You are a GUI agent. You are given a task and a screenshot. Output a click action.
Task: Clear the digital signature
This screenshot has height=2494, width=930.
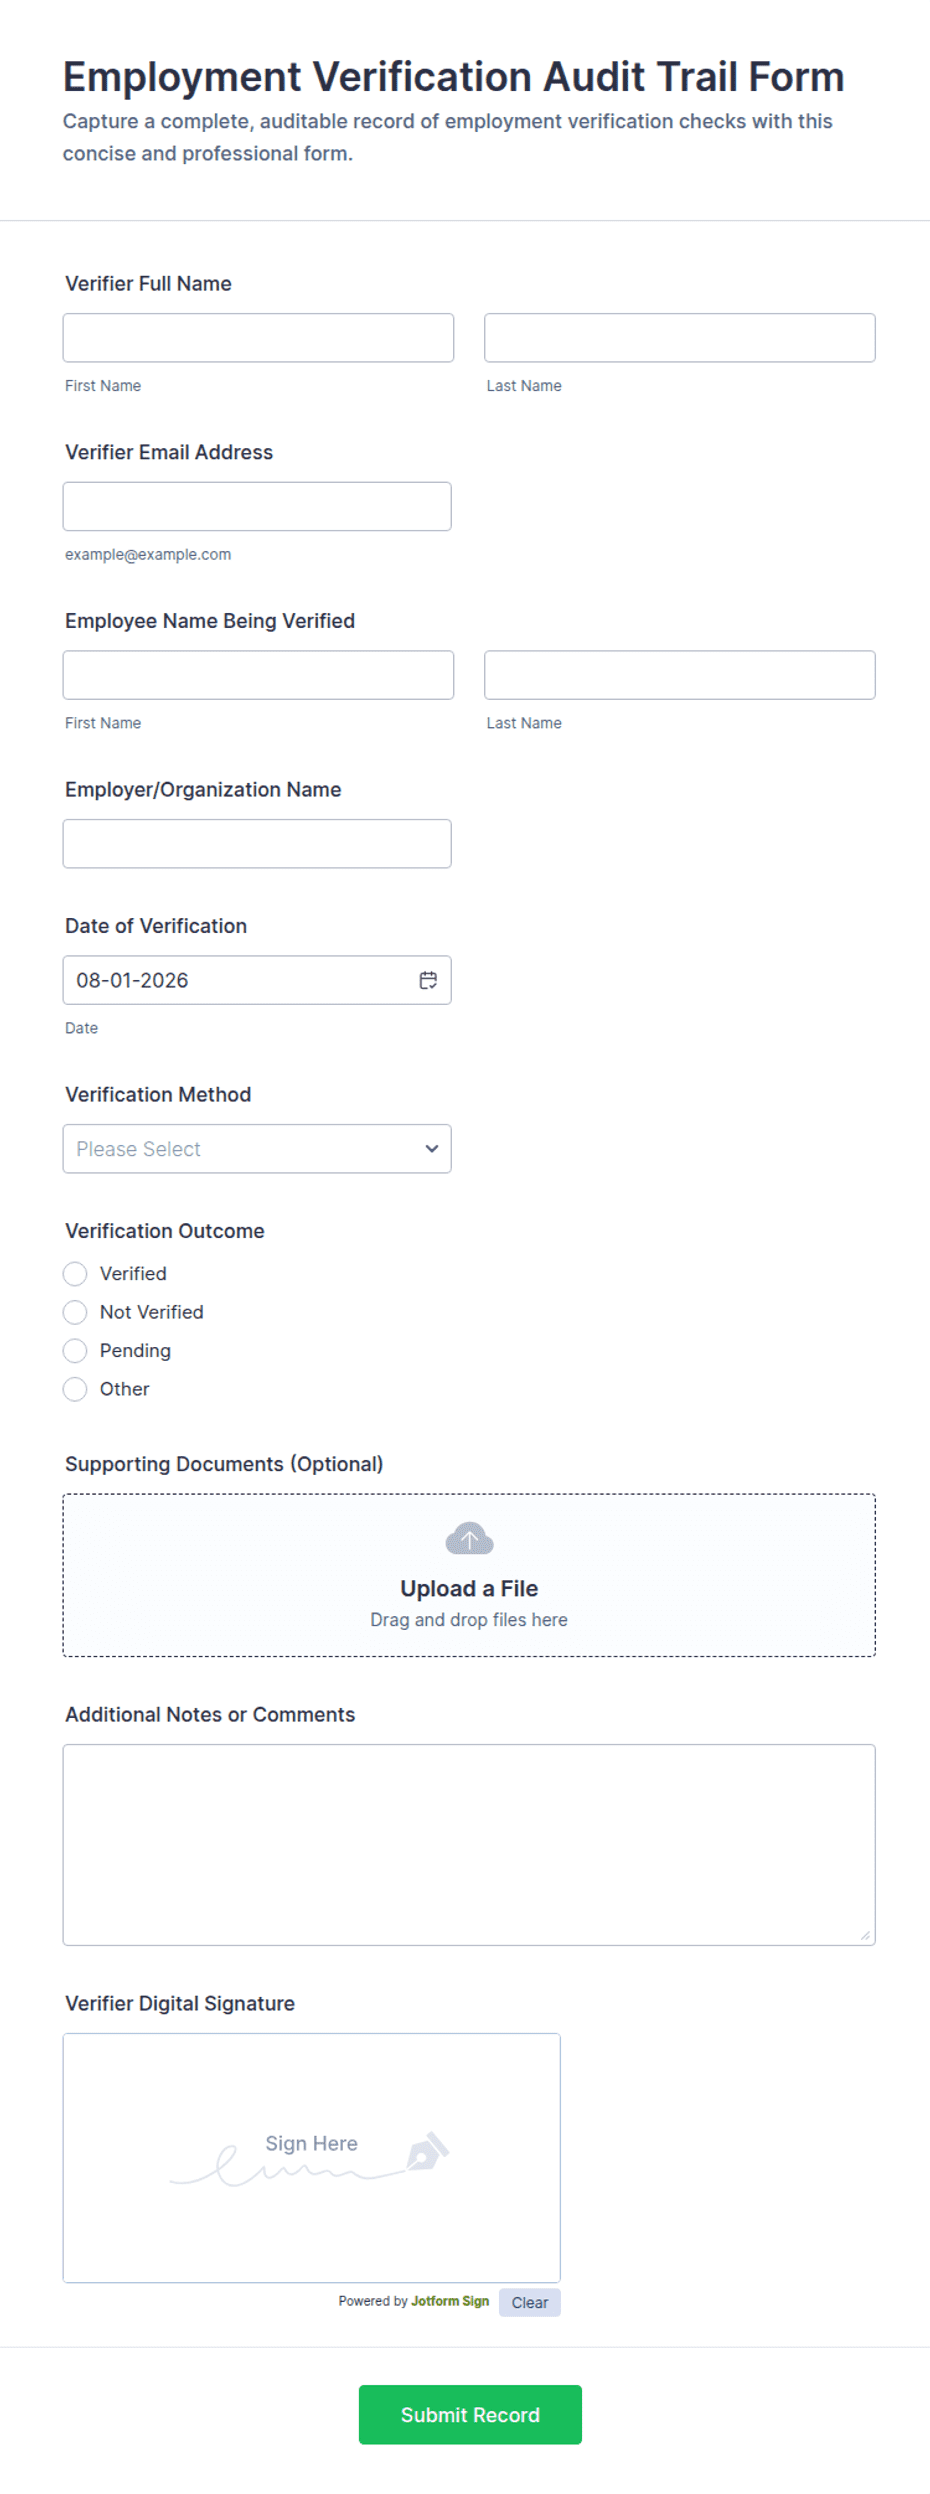[x=530, y=2302]
